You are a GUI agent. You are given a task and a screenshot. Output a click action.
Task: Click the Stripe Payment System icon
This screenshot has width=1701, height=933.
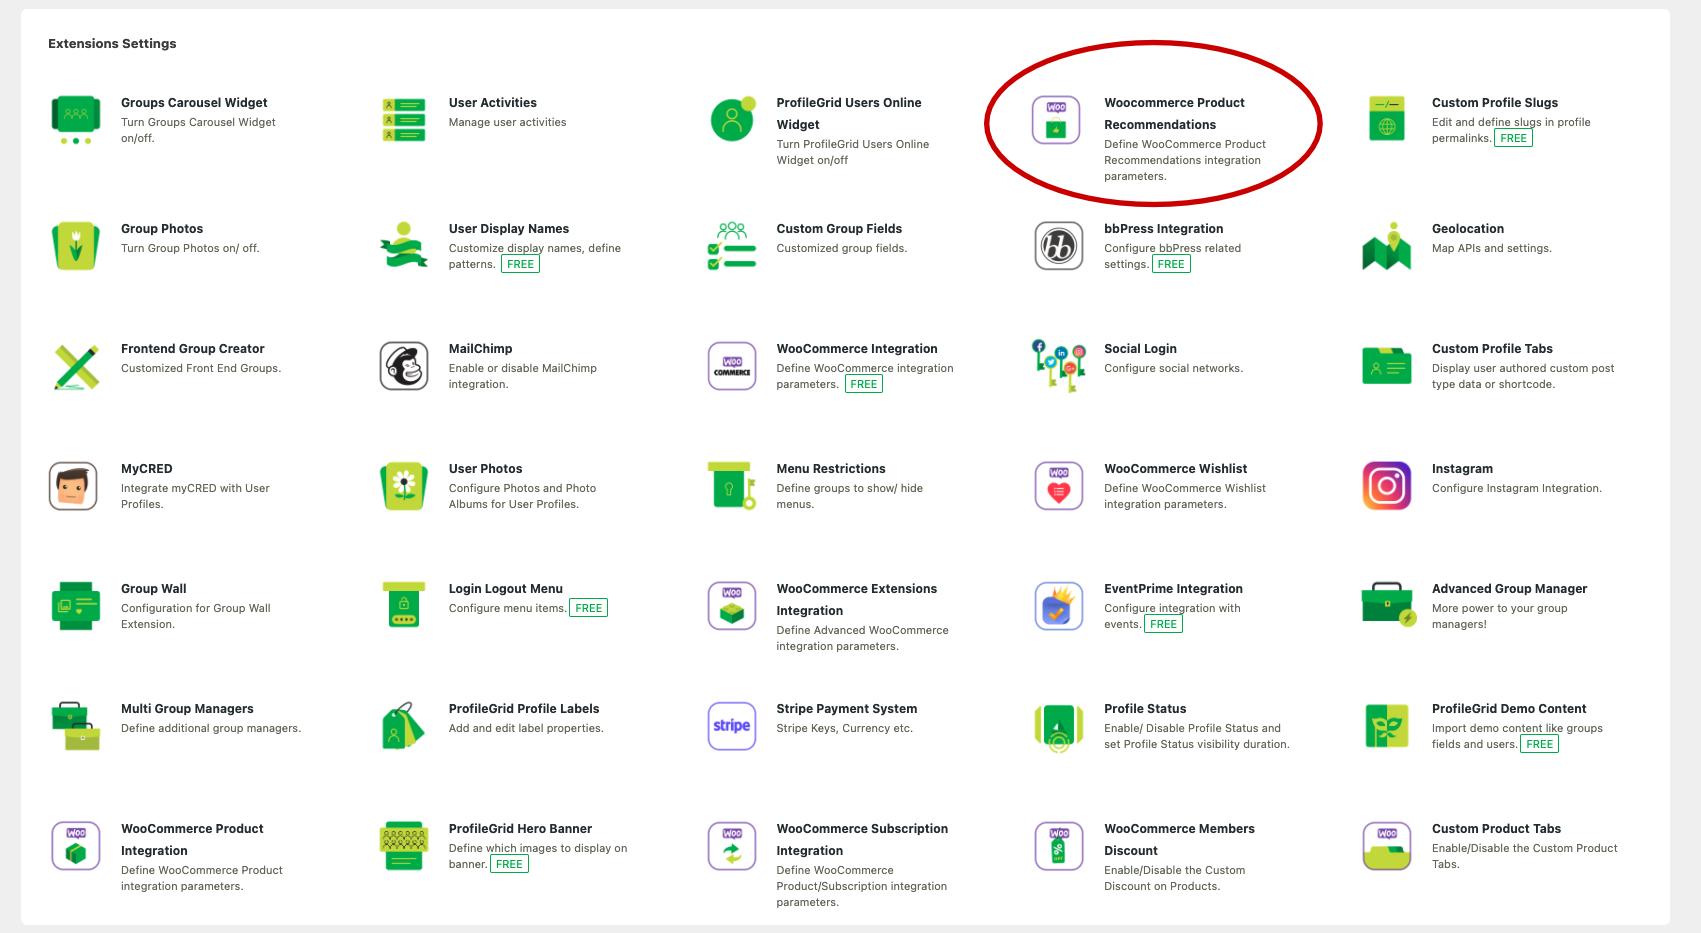[731, 726]
